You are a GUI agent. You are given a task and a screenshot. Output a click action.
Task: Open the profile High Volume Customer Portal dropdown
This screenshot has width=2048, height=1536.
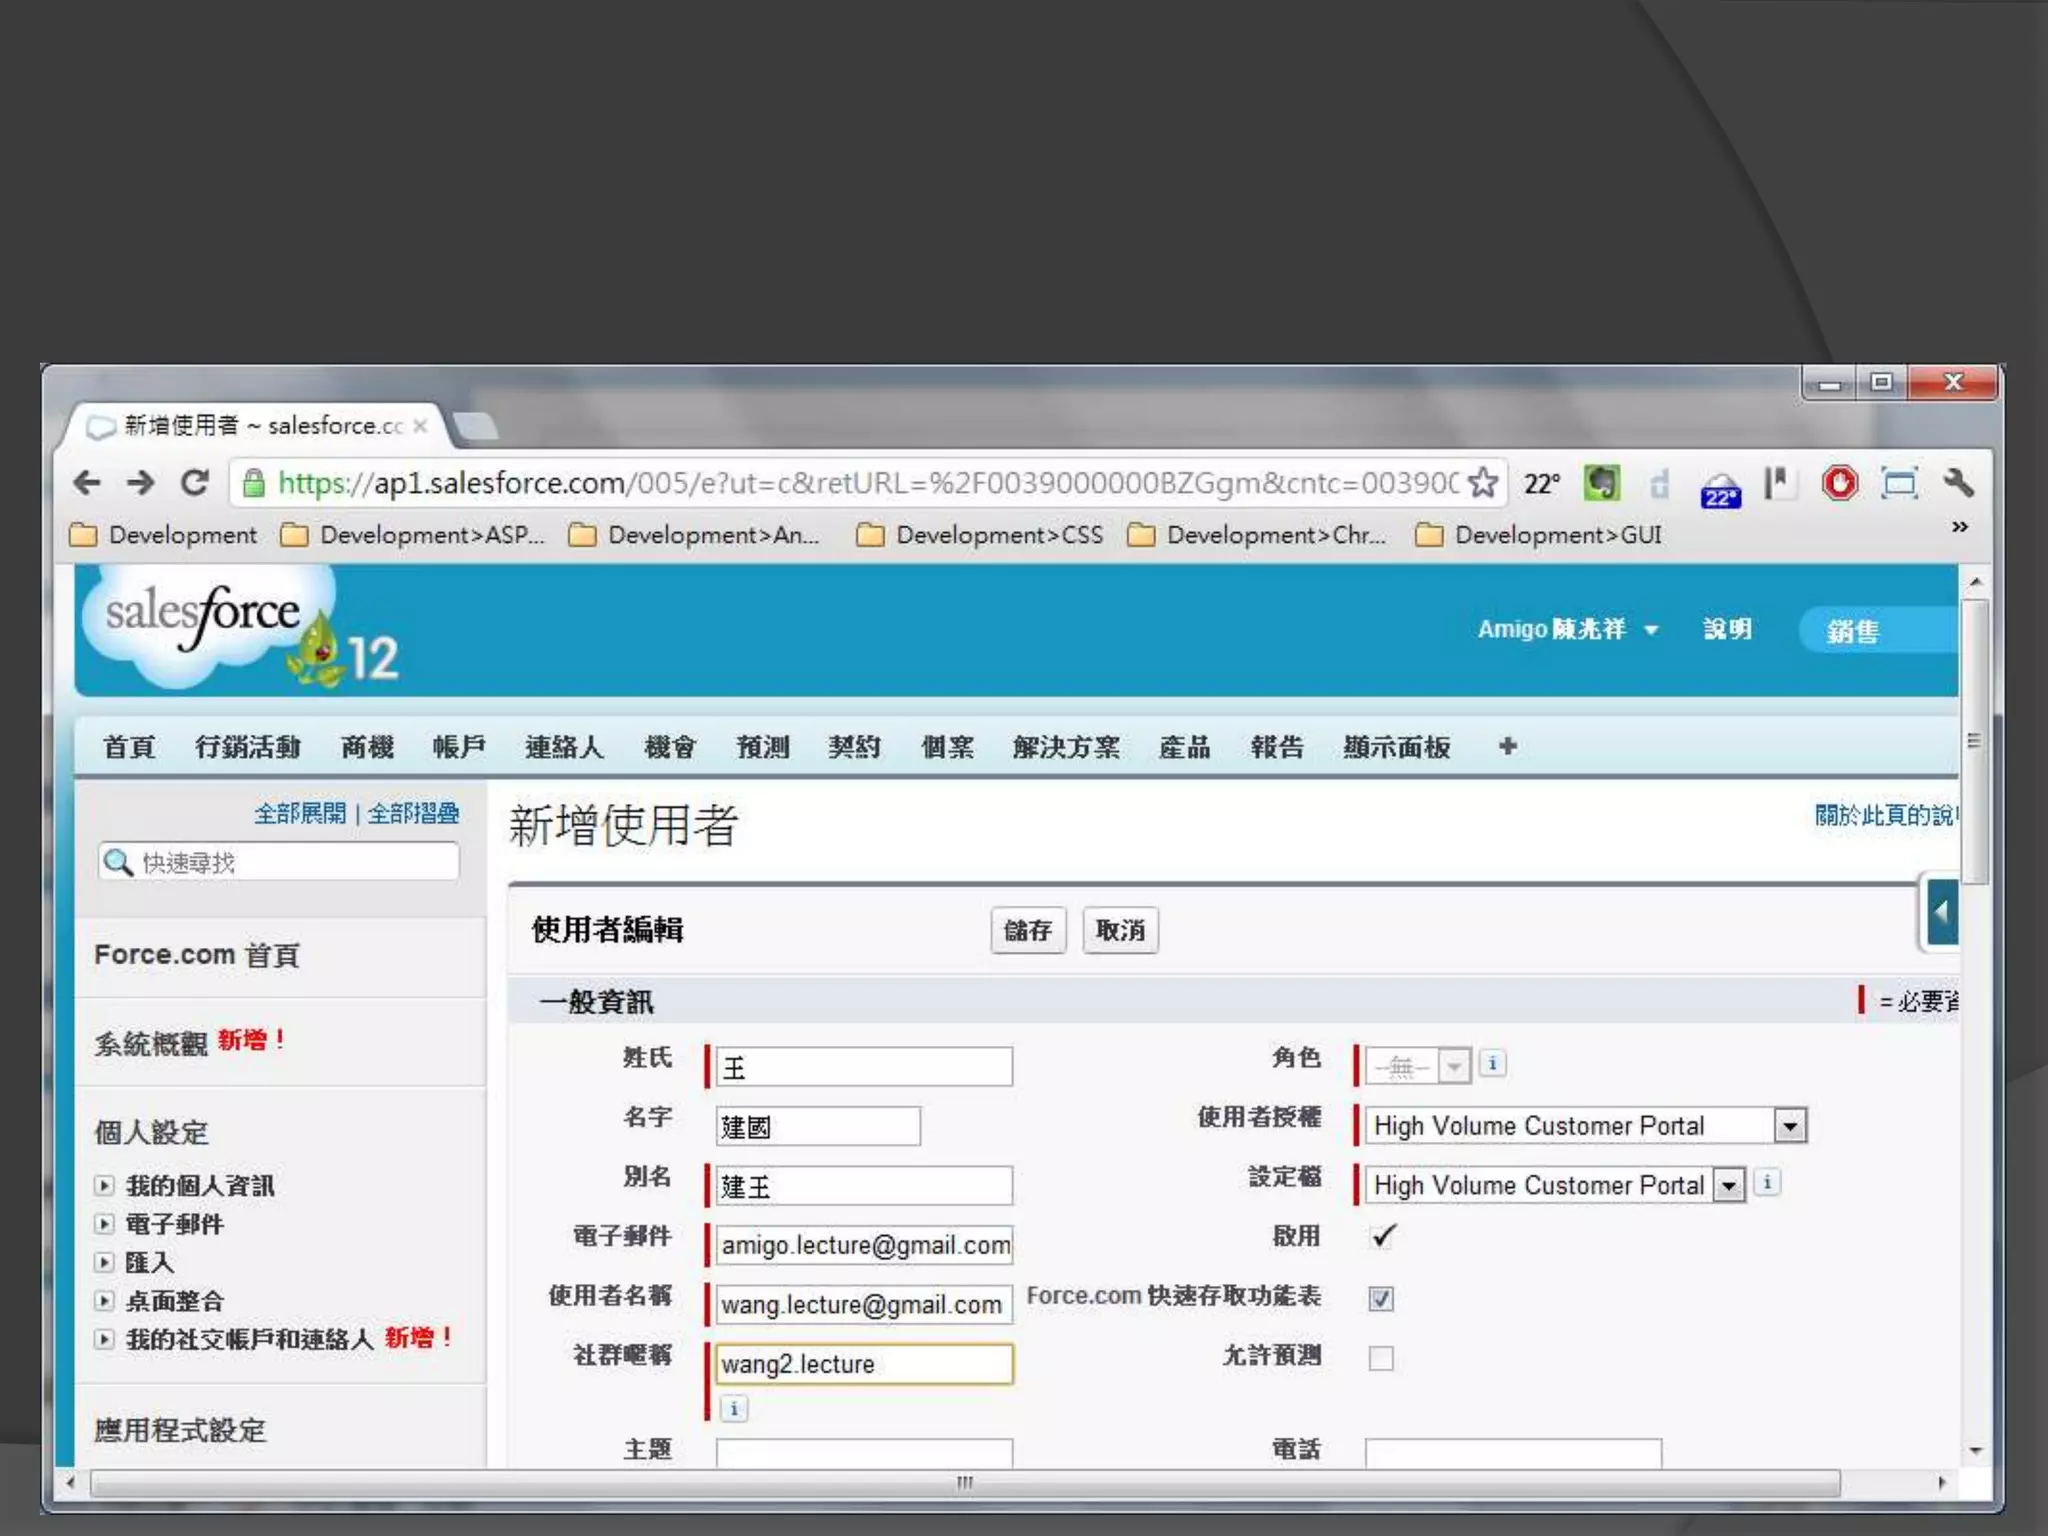click(x=1729, y=1186)
